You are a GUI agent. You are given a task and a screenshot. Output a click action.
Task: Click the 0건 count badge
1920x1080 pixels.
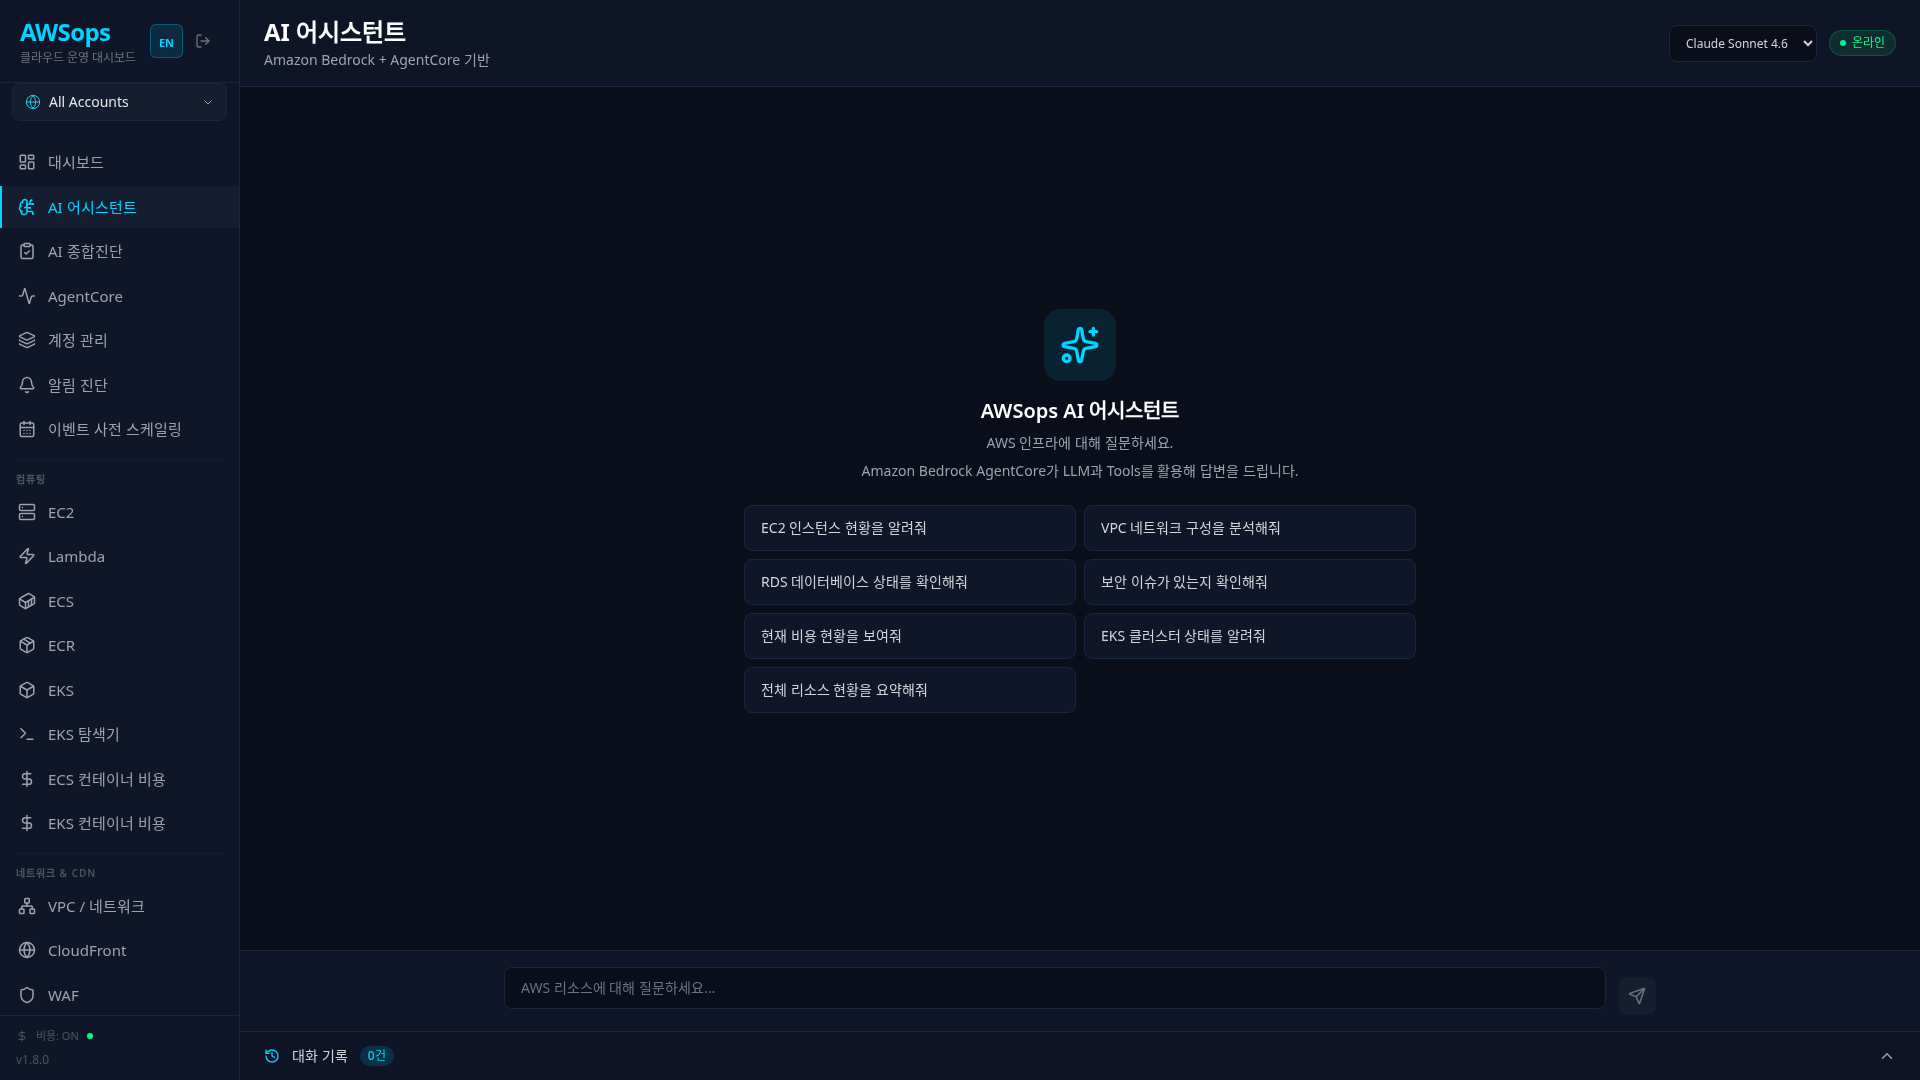(x=376, y=1056)
